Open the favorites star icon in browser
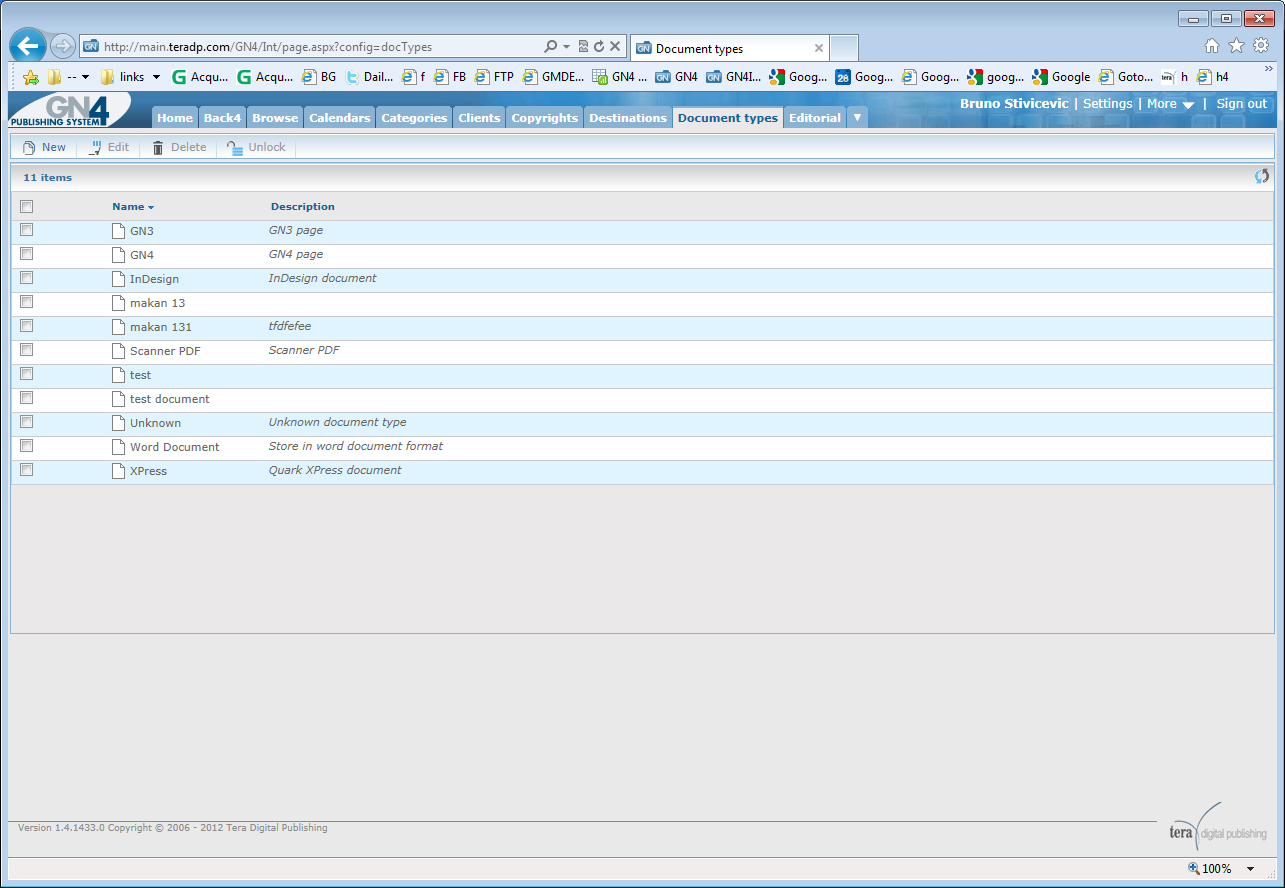This screenshot has width=1285, height=888. (1236, 46)
